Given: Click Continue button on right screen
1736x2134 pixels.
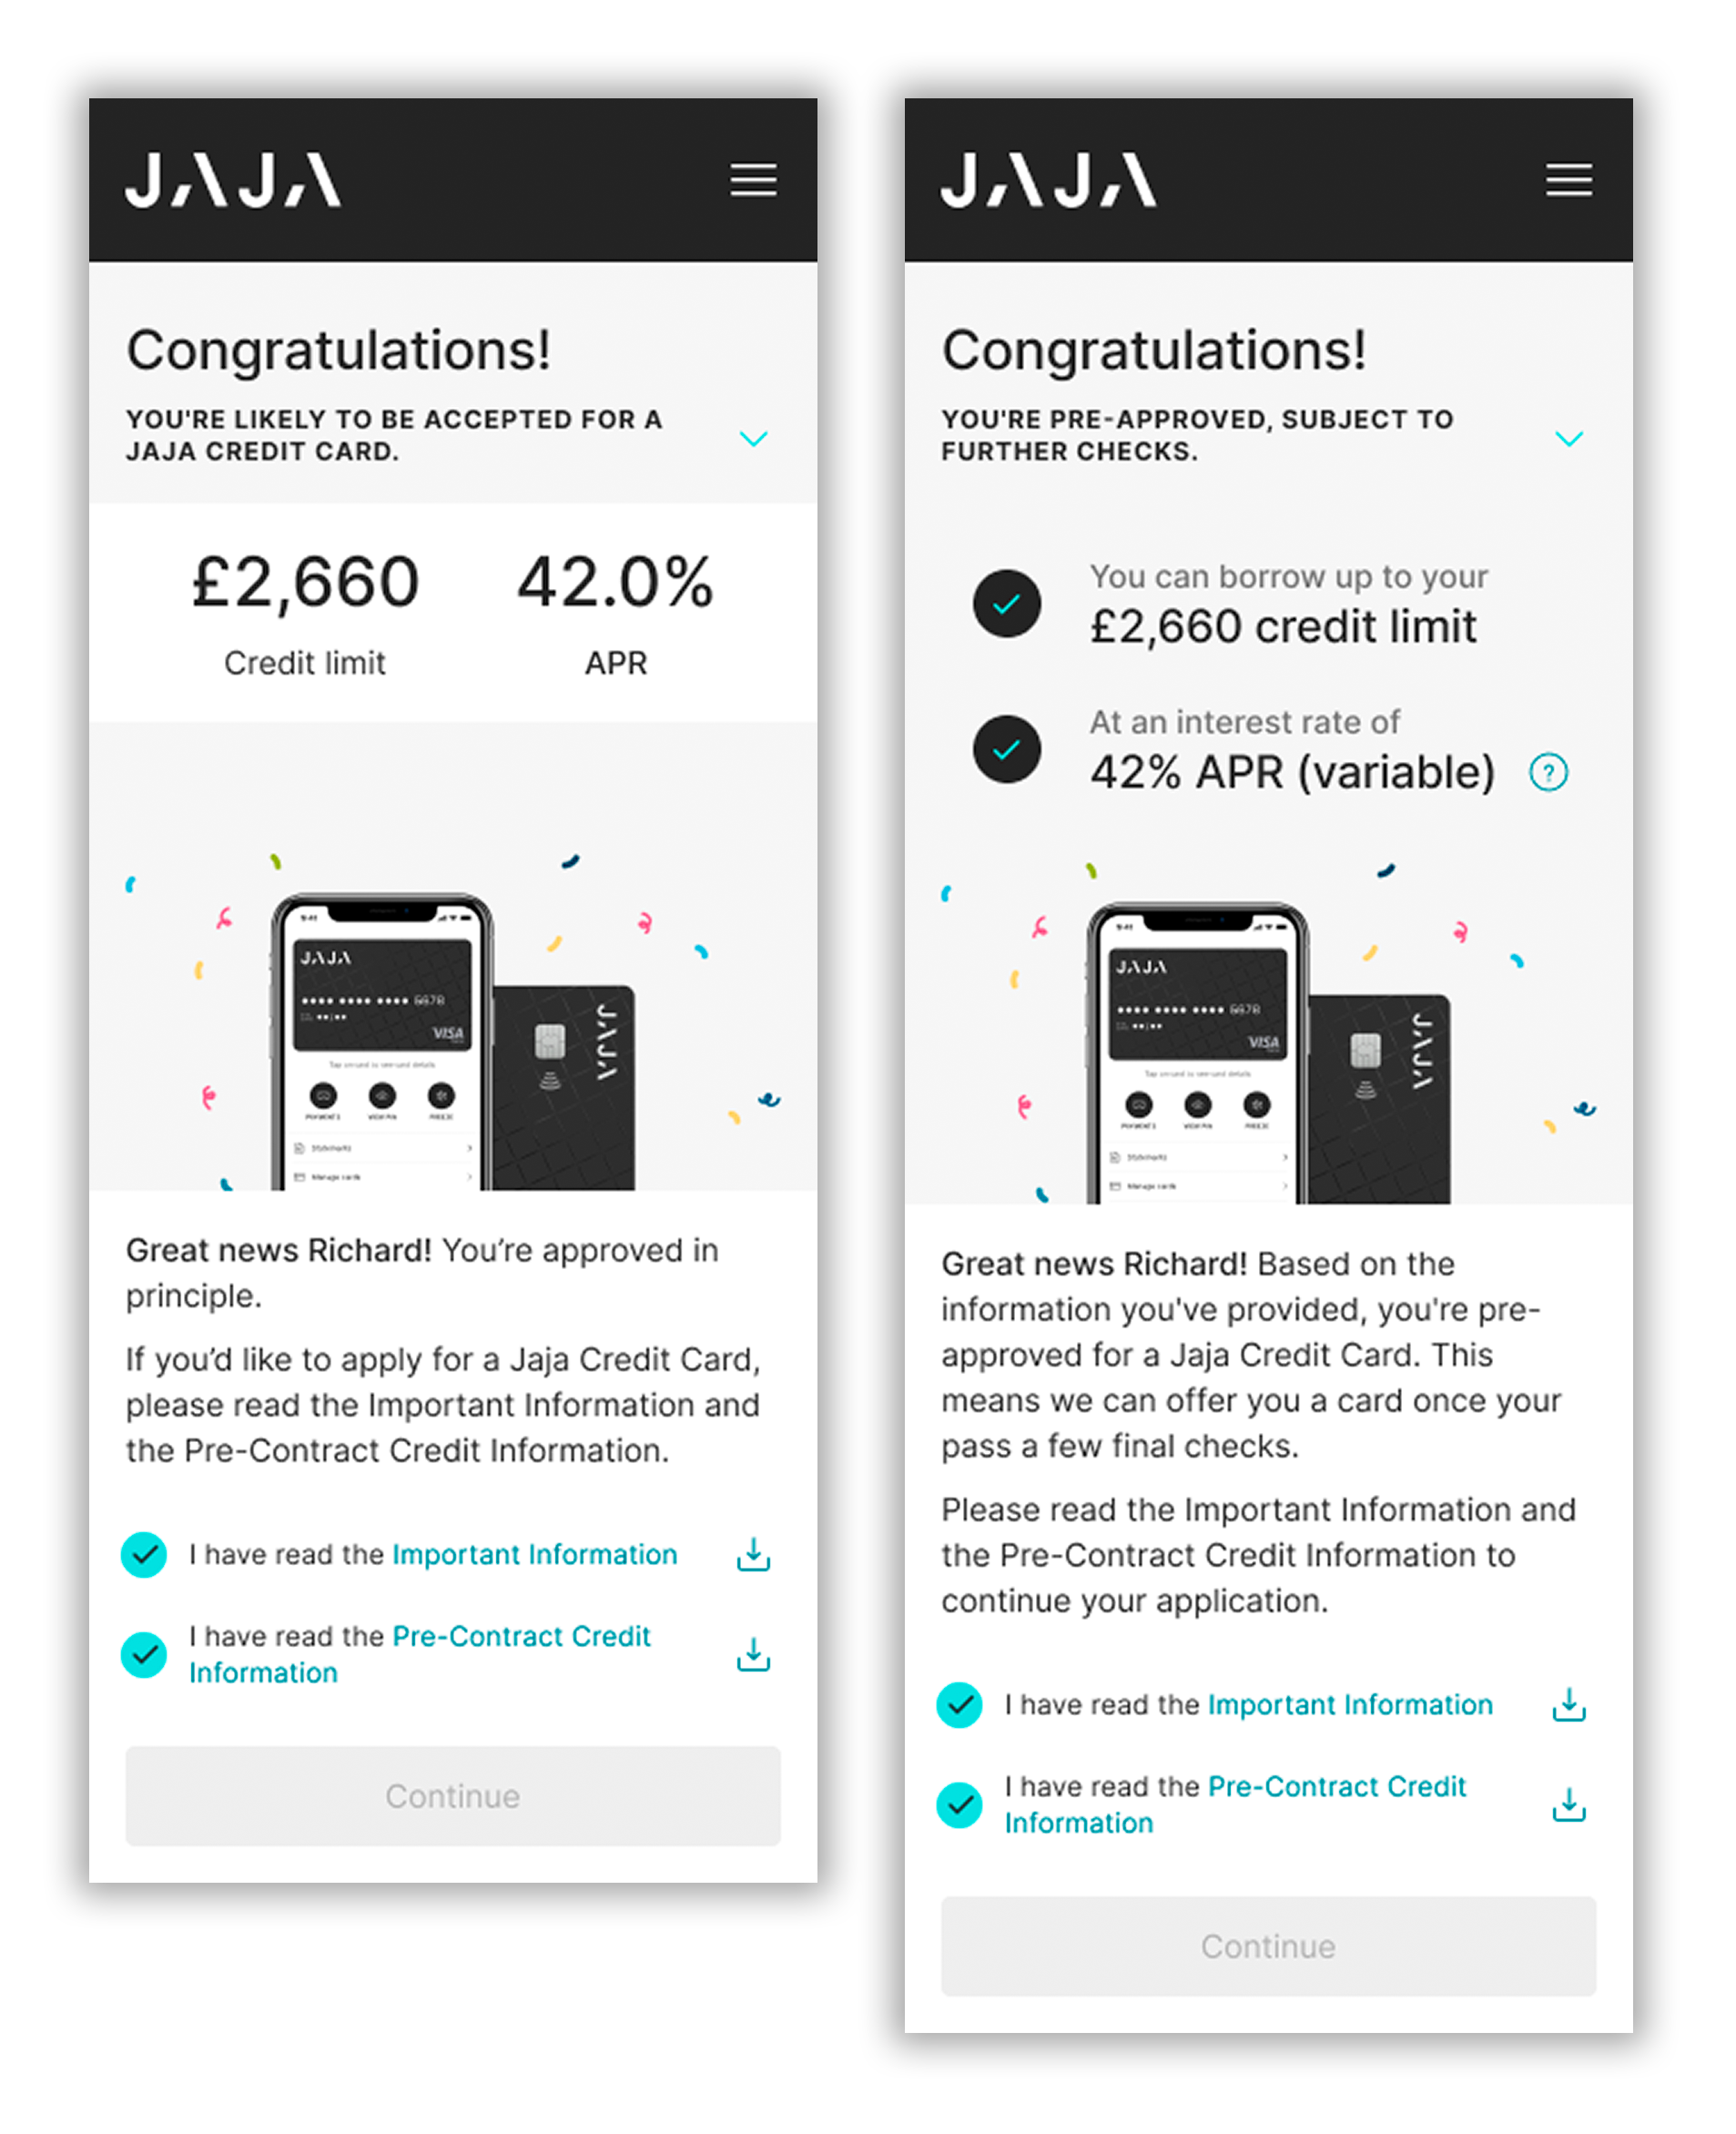Looking at the screenshot, I should click(1267, 1945).
